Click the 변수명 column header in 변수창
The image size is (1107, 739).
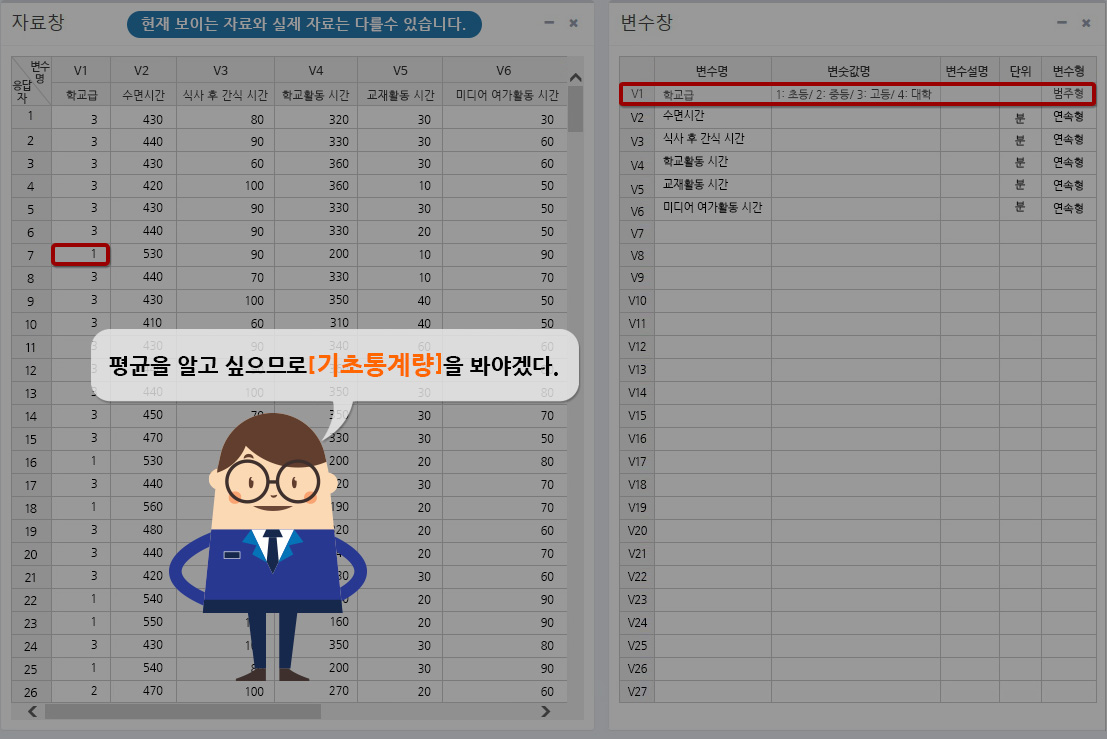[712, 71]
